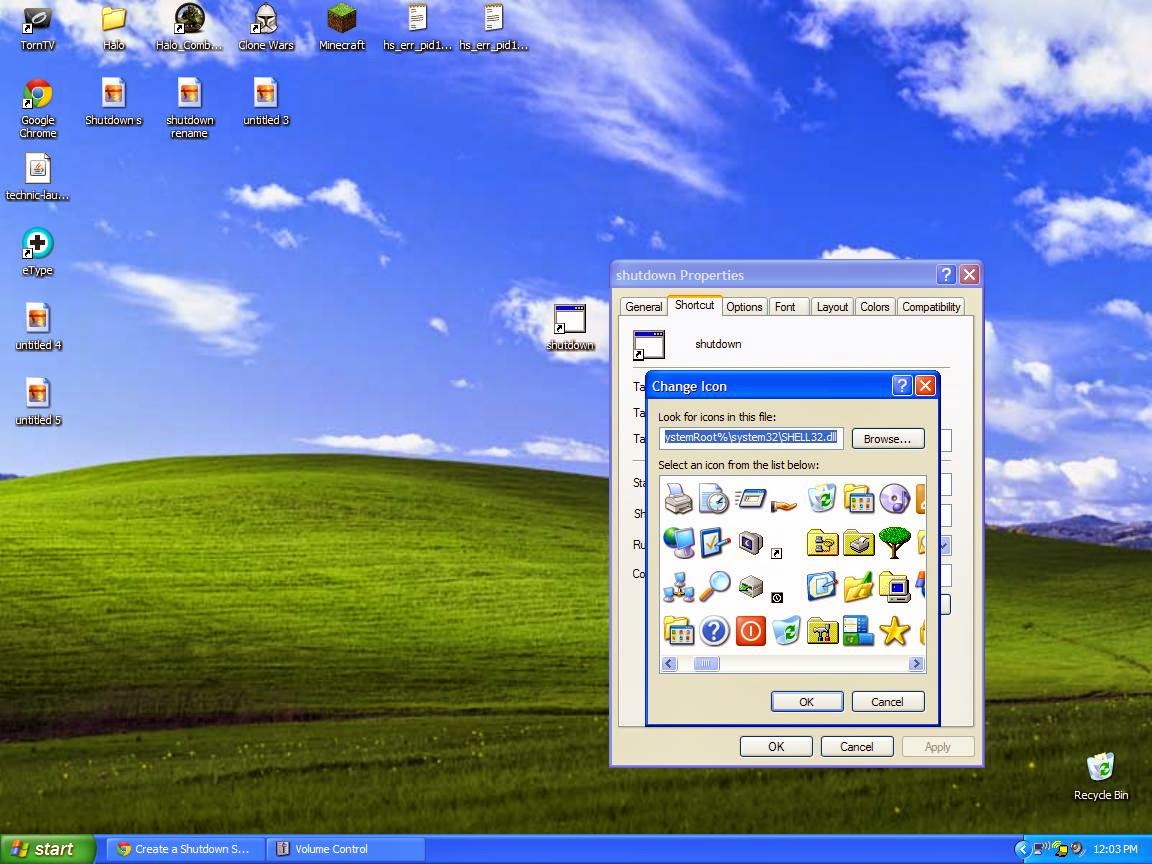1152x864 pixels.
Task: Select the networked computers icon
Action: (x=679, y=588)
